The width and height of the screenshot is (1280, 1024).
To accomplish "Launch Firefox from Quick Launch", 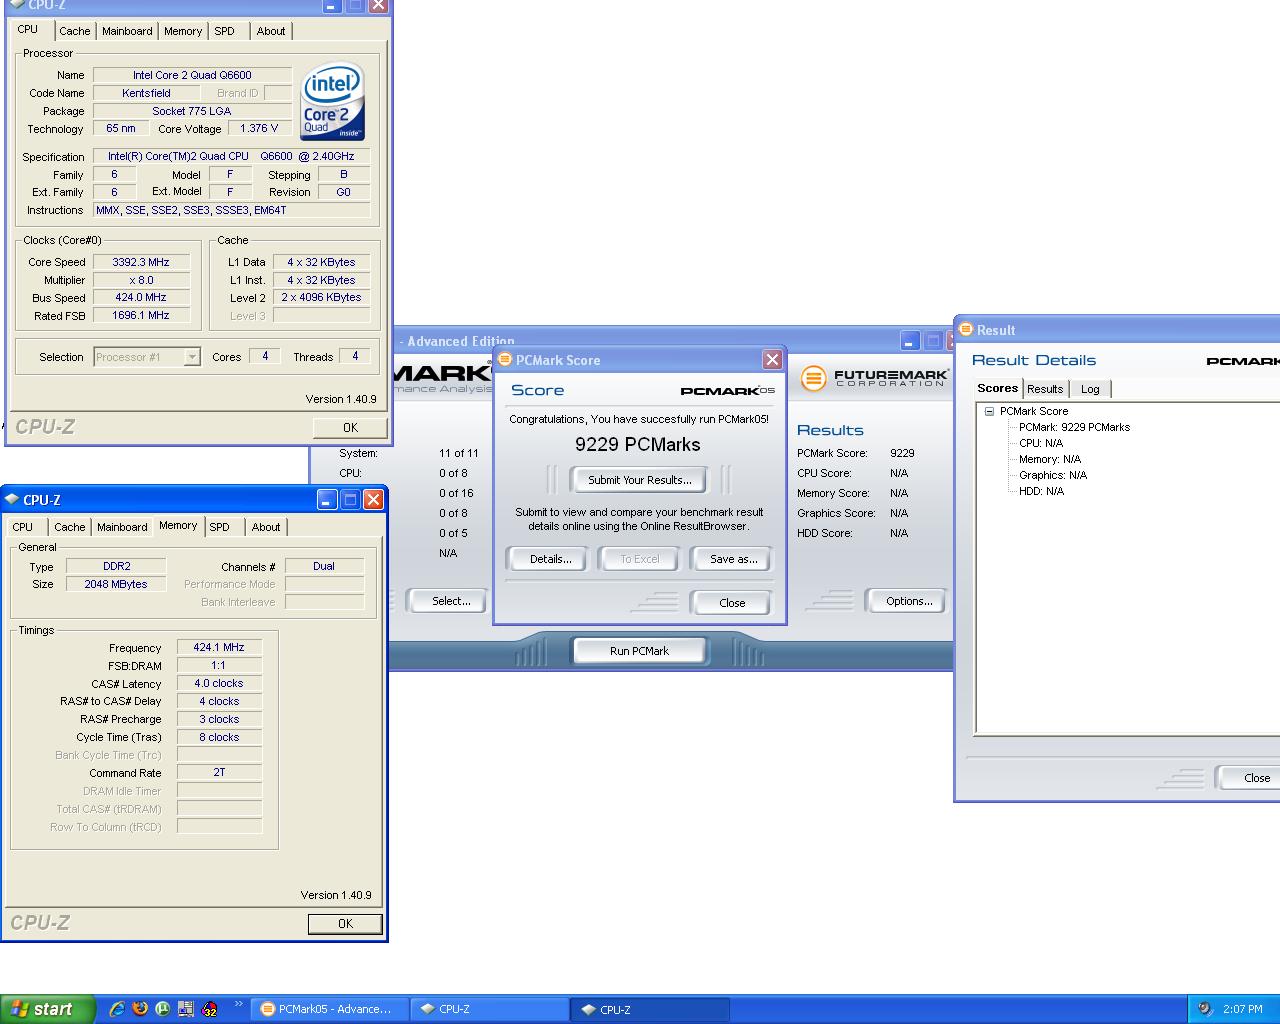I will [x=140, y=1009].
